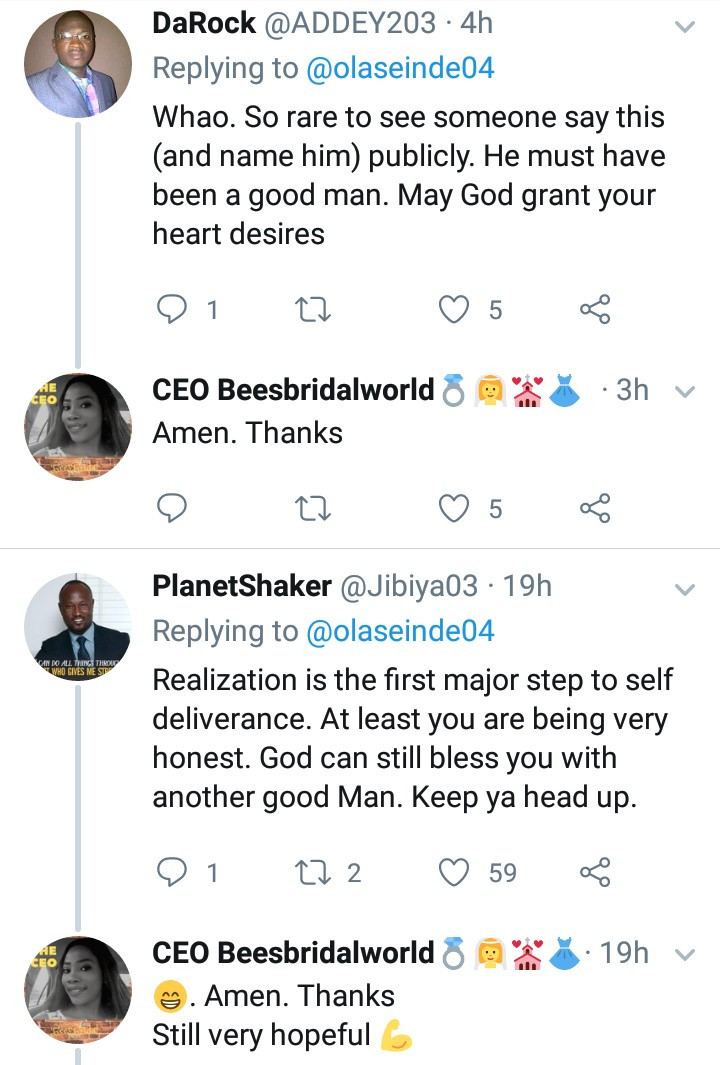The image size is (720, 1065).
Task: Reply to PlanetShaker's tweet
Action: [174, 873]
